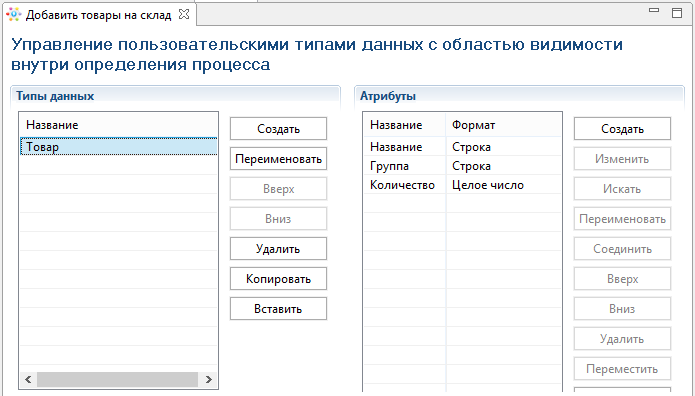695x396 pixels.
Task: Click "Удалить" in the Атрибуты section
Action: coord(622,339)
